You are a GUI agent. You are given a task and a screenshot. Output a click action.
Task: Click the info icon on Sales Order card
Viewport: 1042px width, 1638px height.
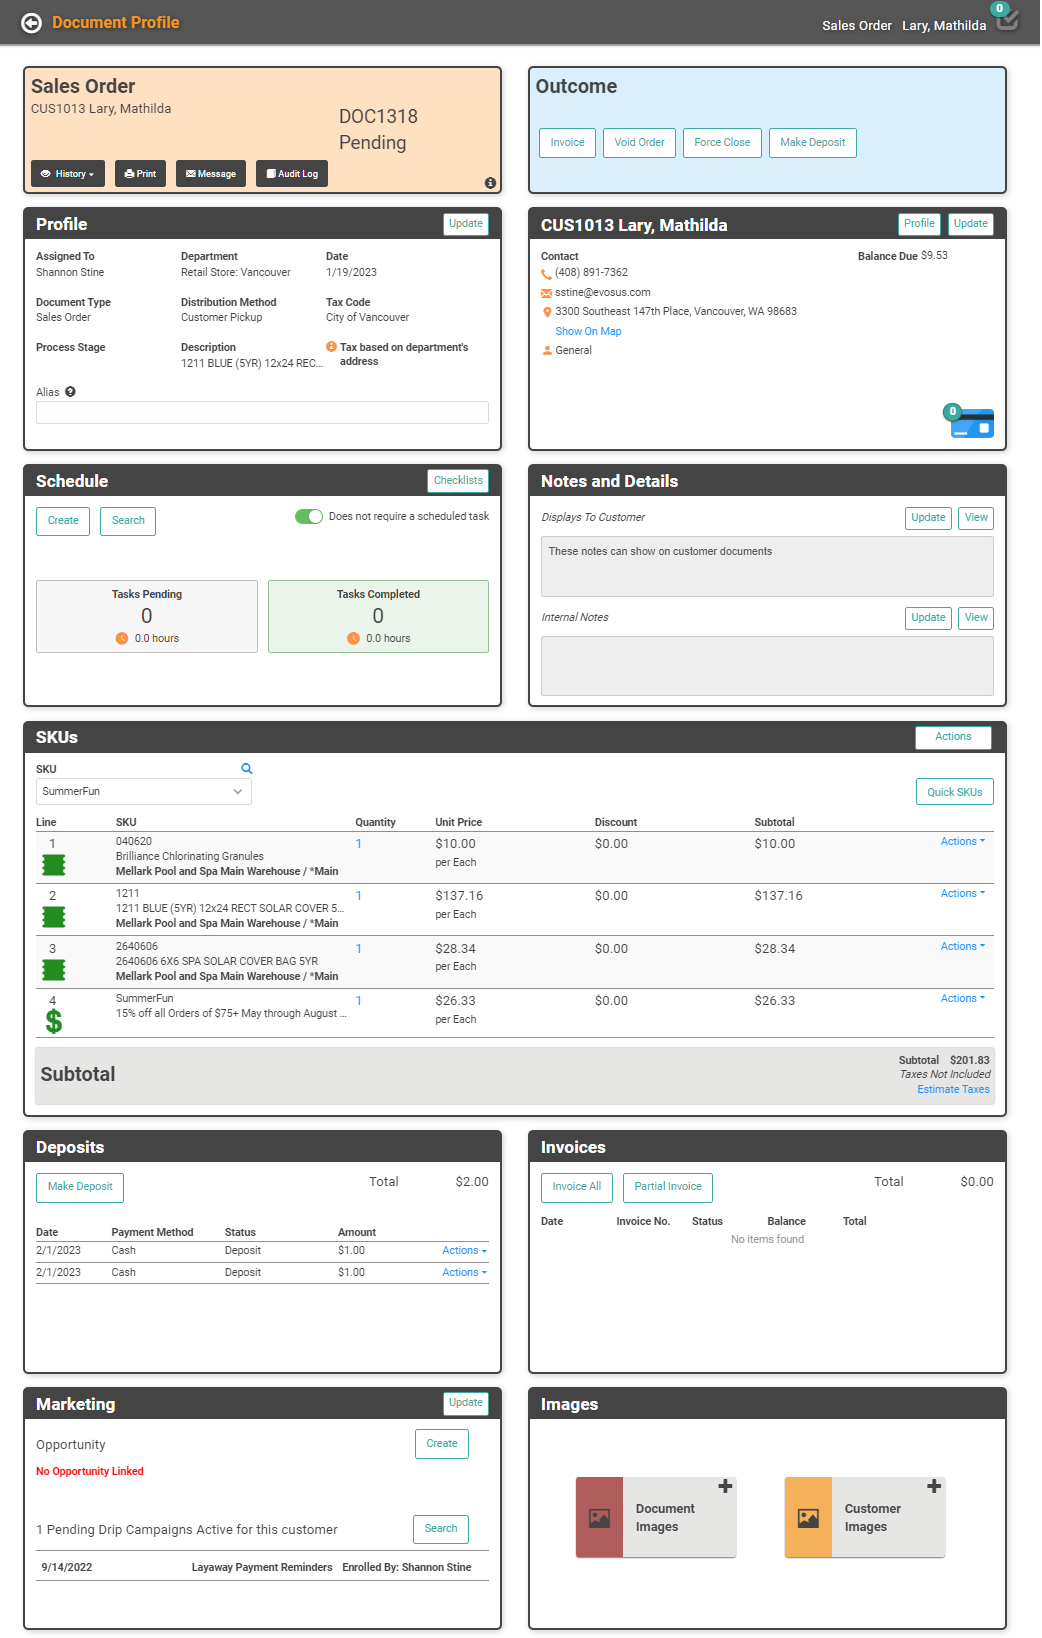pyautogui.click(x=490, y=183)
